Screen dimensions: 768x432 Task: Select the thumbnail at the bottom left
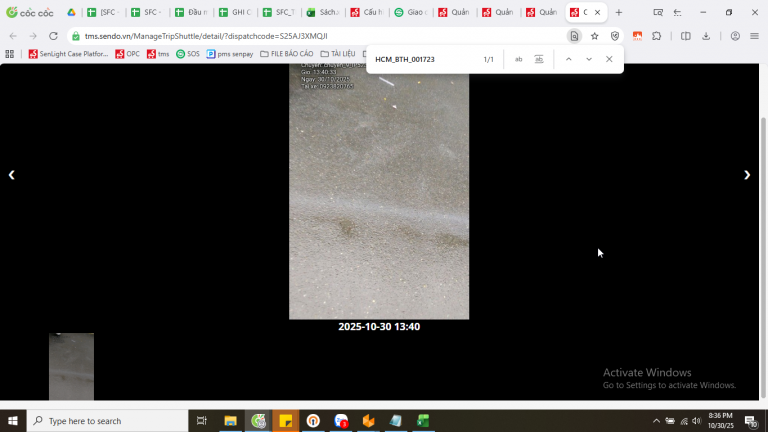[72, 366]
